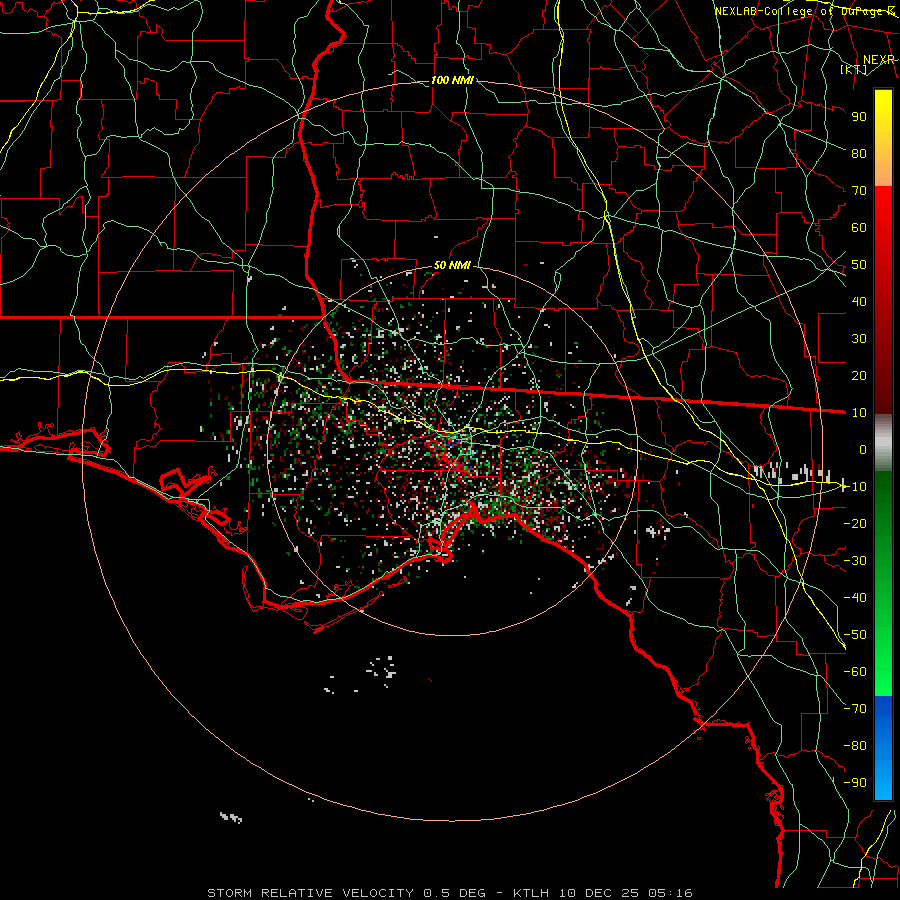The width and height of the screenshot is (900, 900).
Task: Click the -60 value on velocity scale
Action: pos(855,672)
